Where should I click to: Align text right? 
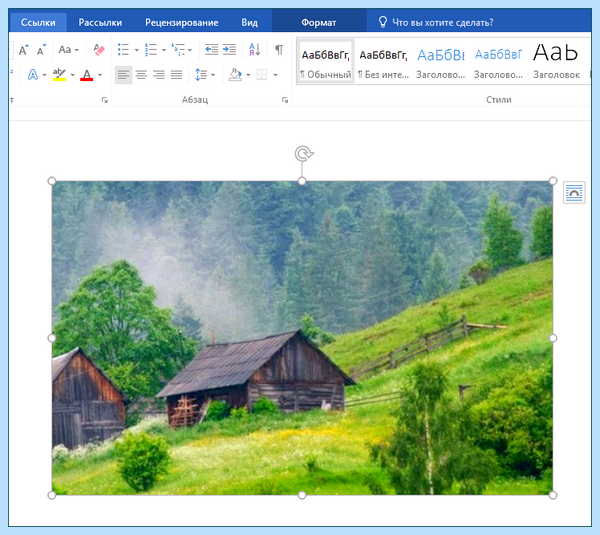(159, 75)
